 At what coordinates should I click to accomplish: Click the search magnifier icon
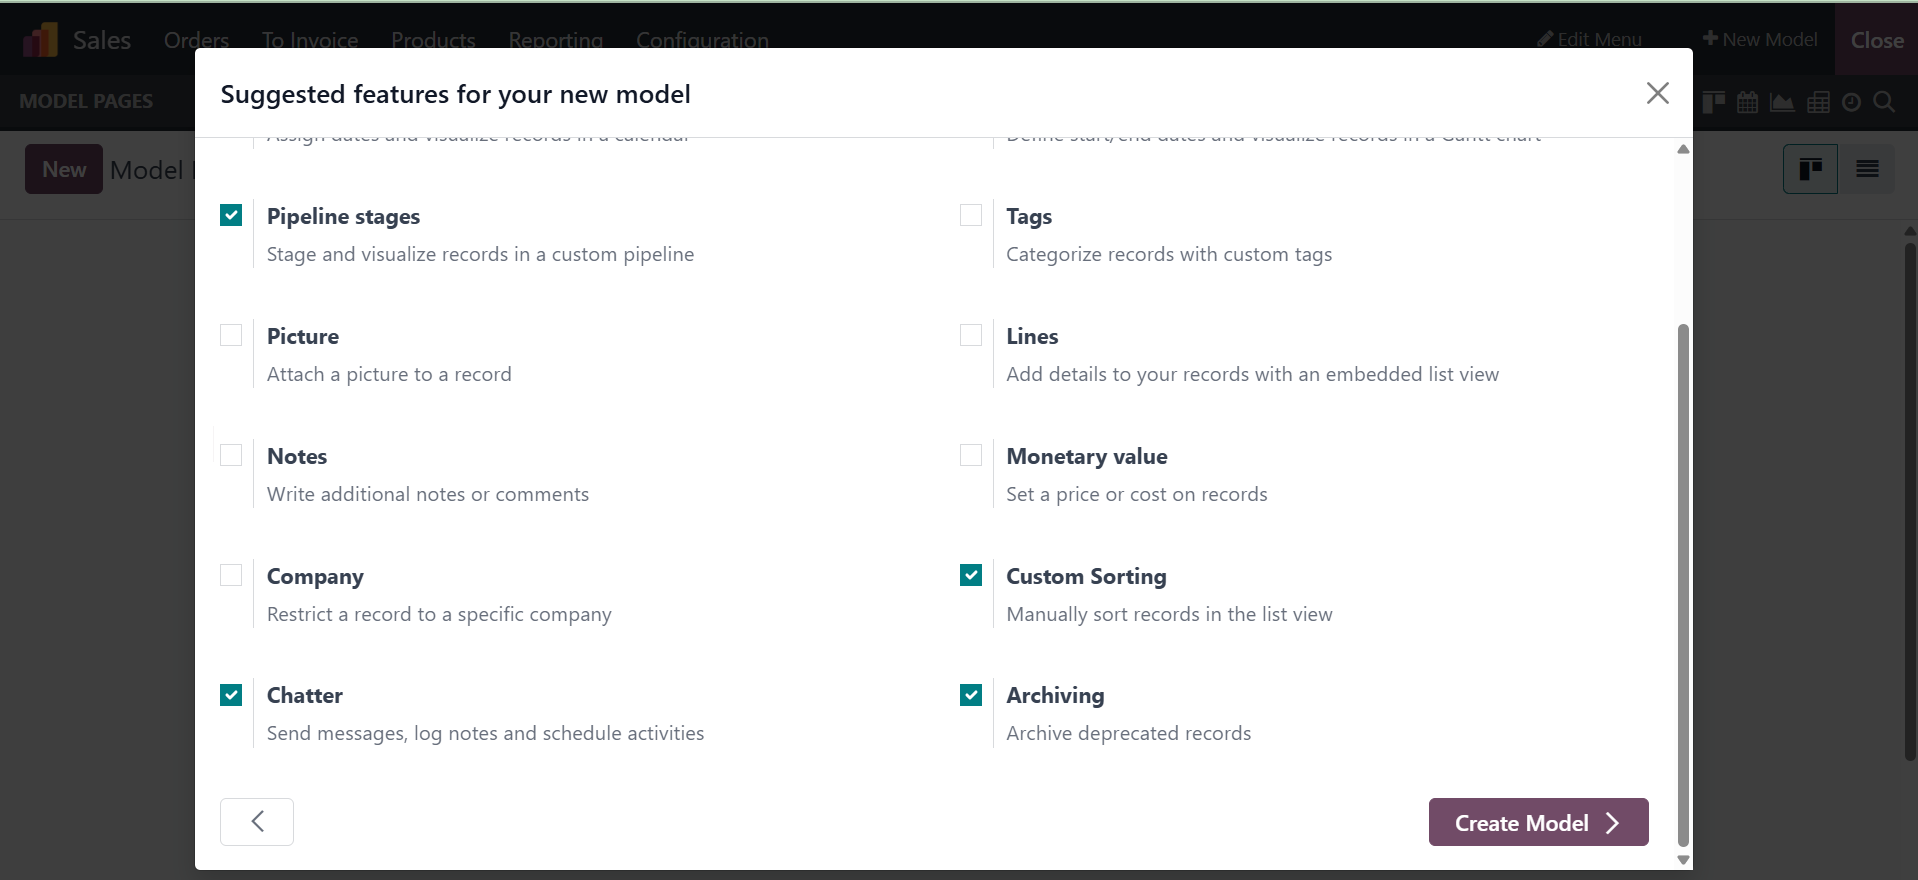pyautogui.click(x=1884, y=102)
